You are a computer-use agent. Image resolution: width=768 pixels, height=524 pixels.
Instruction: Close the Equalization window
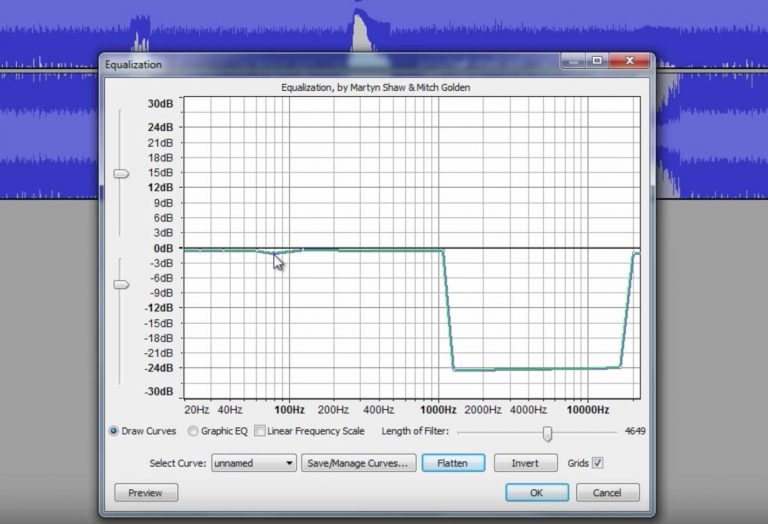pos(630,61)
